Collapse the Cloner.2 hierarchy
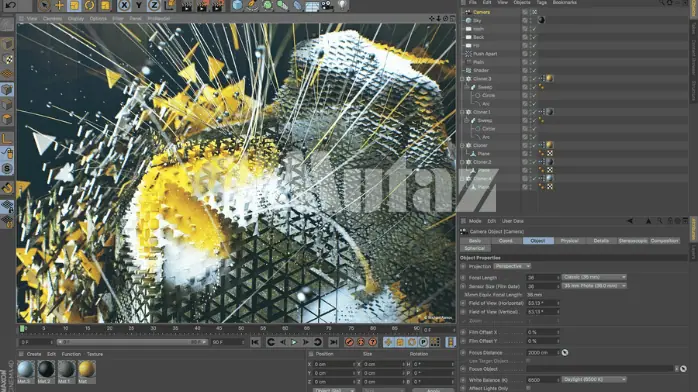The height and width of the screenshot is (392, 698). 462,162
